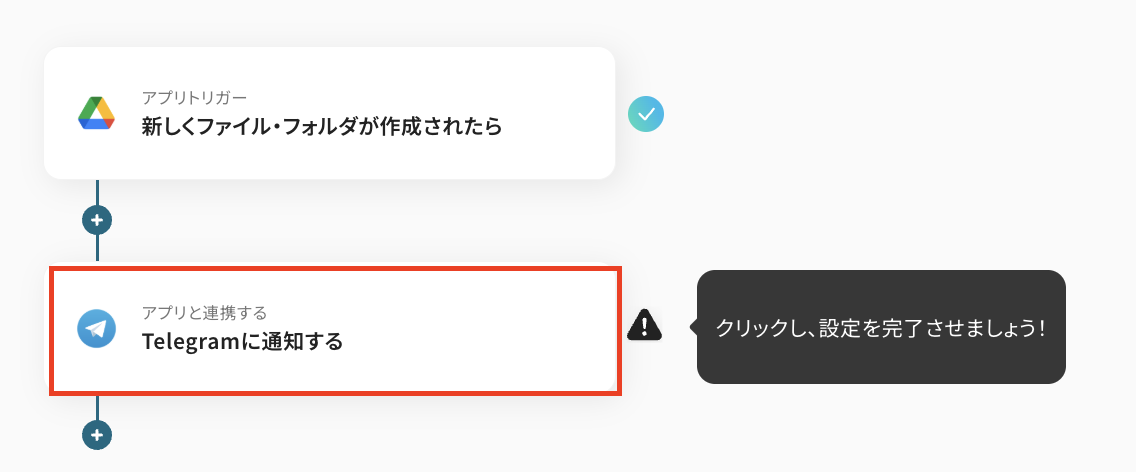Open the 新しくファイル・フォルダが作成されたら trigger card
Viewport: 1136px width, 472px height.
[329, 113]
